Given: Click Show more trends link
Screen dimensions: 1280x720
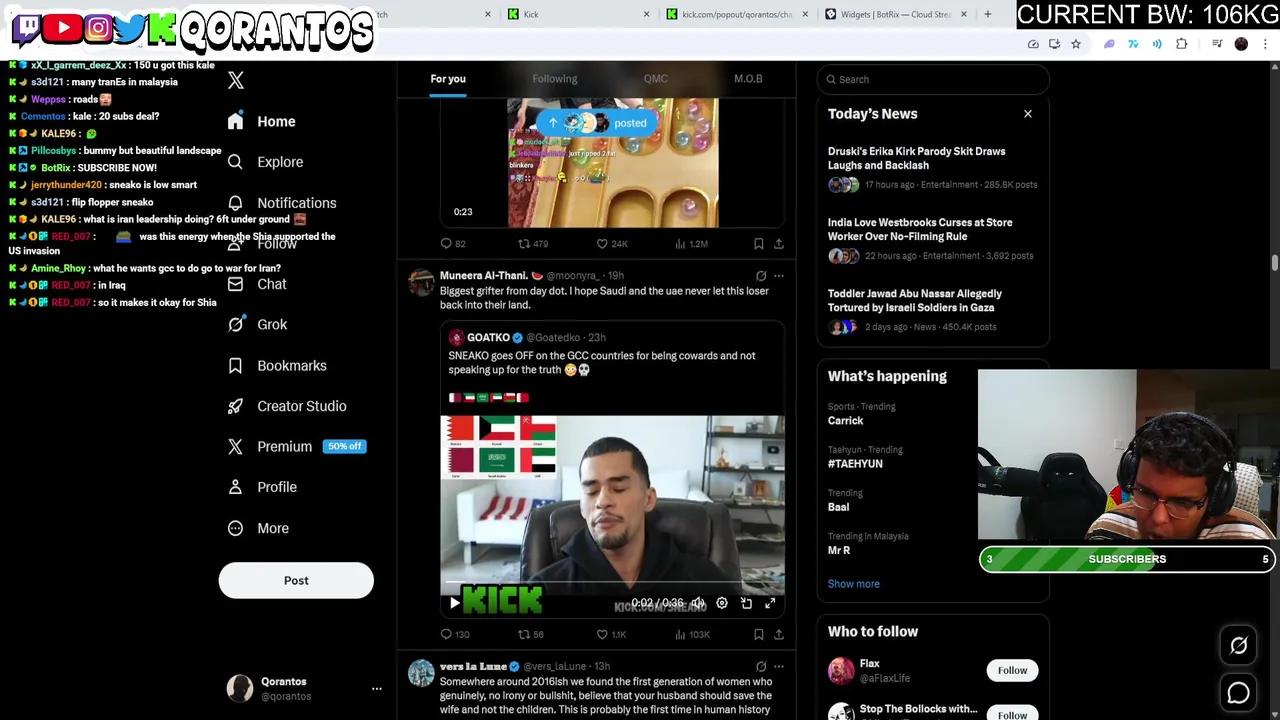Looking at the screenshot, I should (853, 584).
